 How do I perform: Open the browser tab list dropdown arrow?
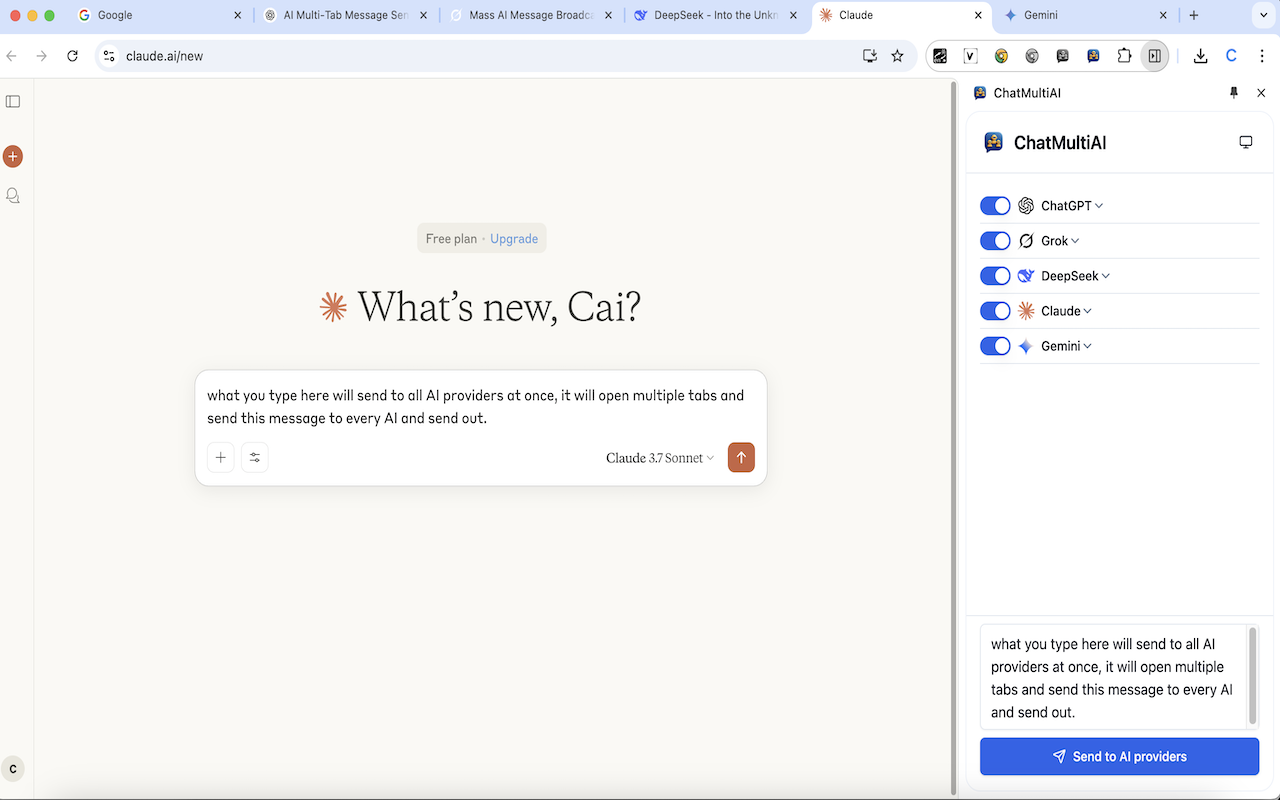(1264, 16)
